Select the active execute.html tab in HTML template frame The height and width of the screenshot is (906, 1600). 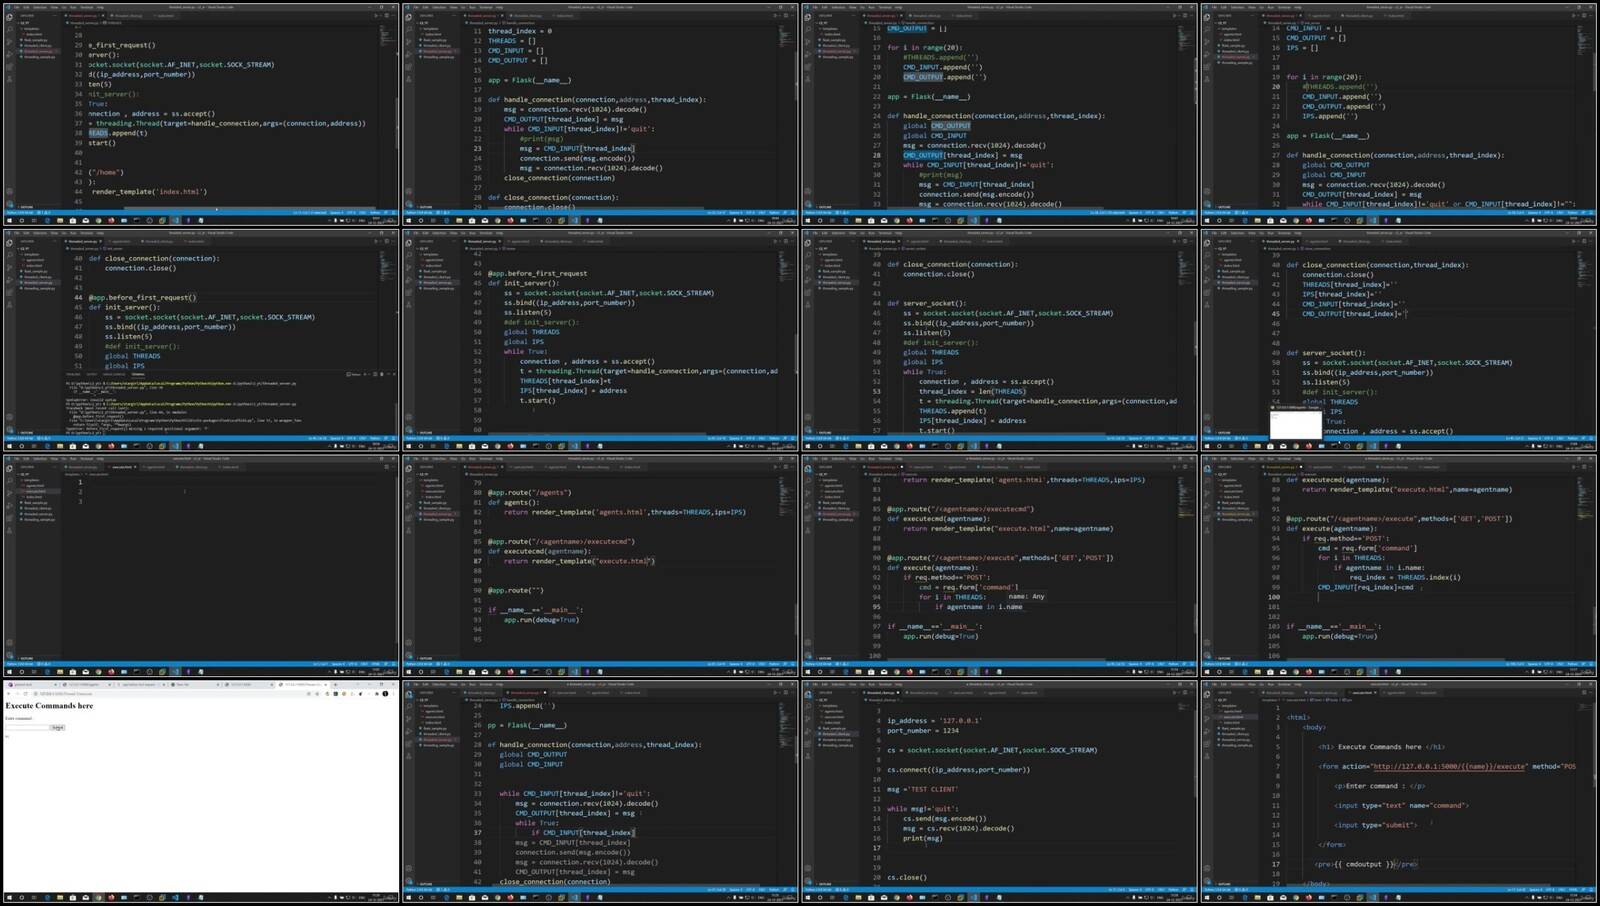click(1363, 692)
